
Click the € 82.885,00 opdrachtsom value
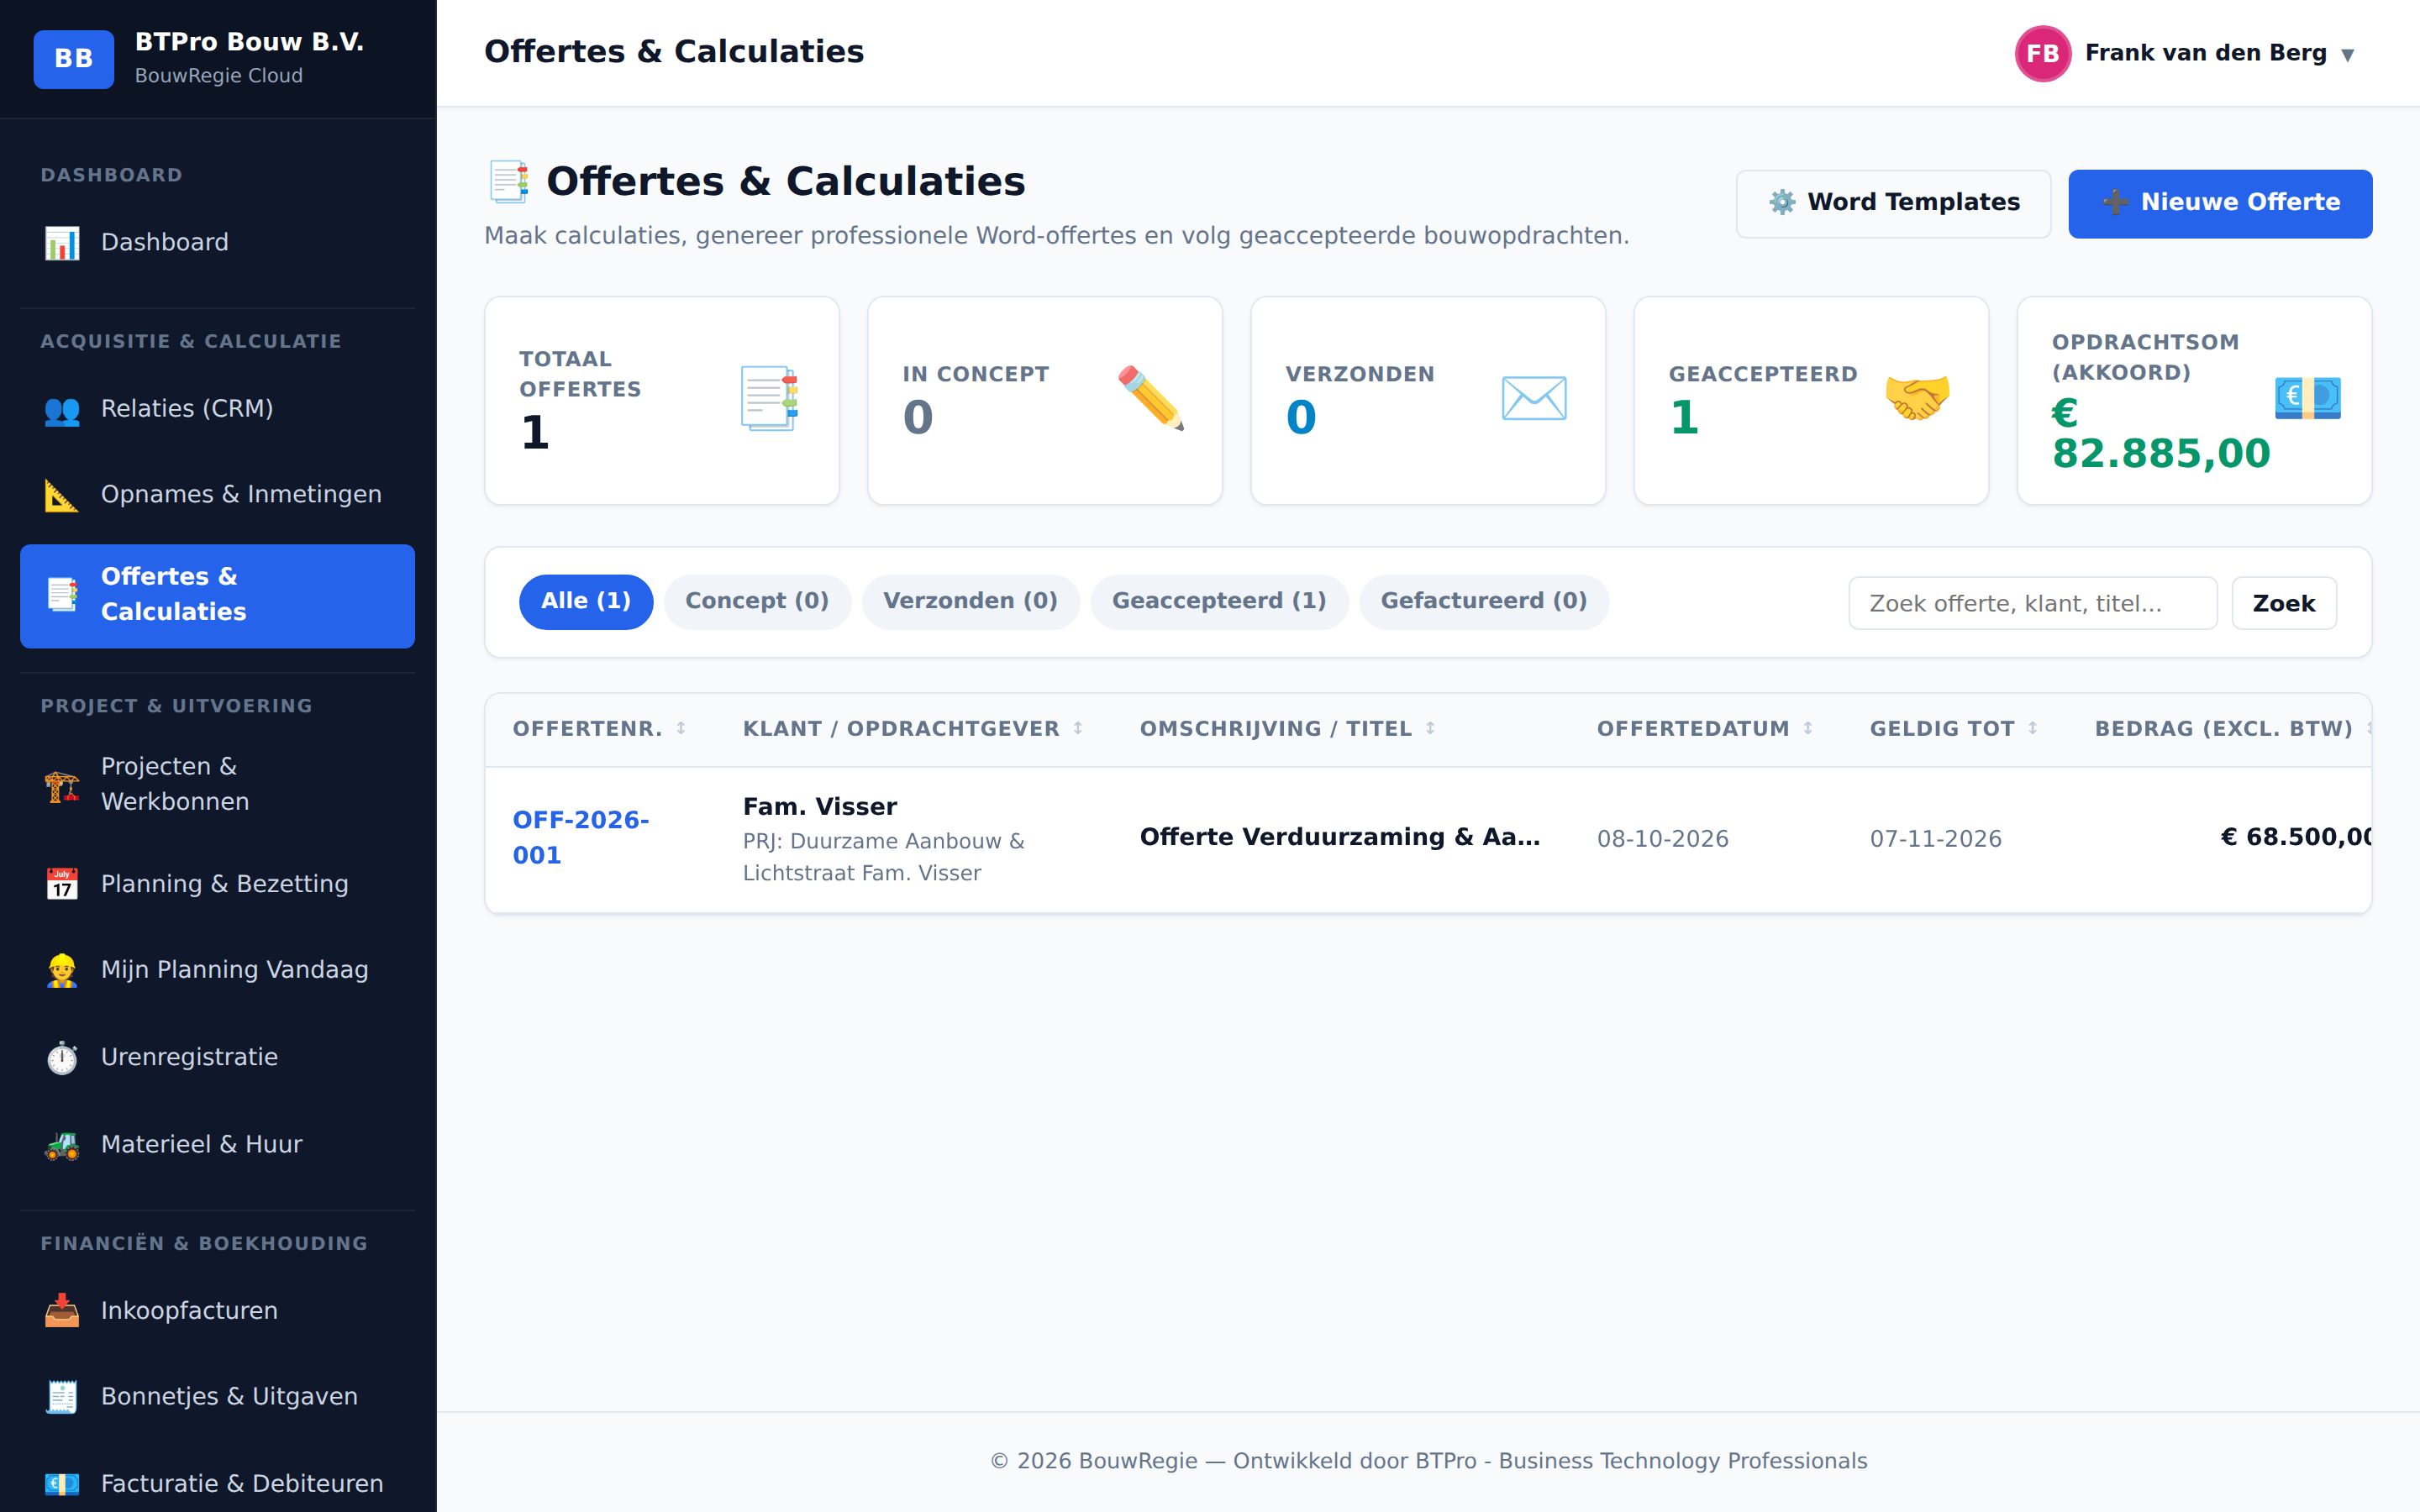(2160, 434)
